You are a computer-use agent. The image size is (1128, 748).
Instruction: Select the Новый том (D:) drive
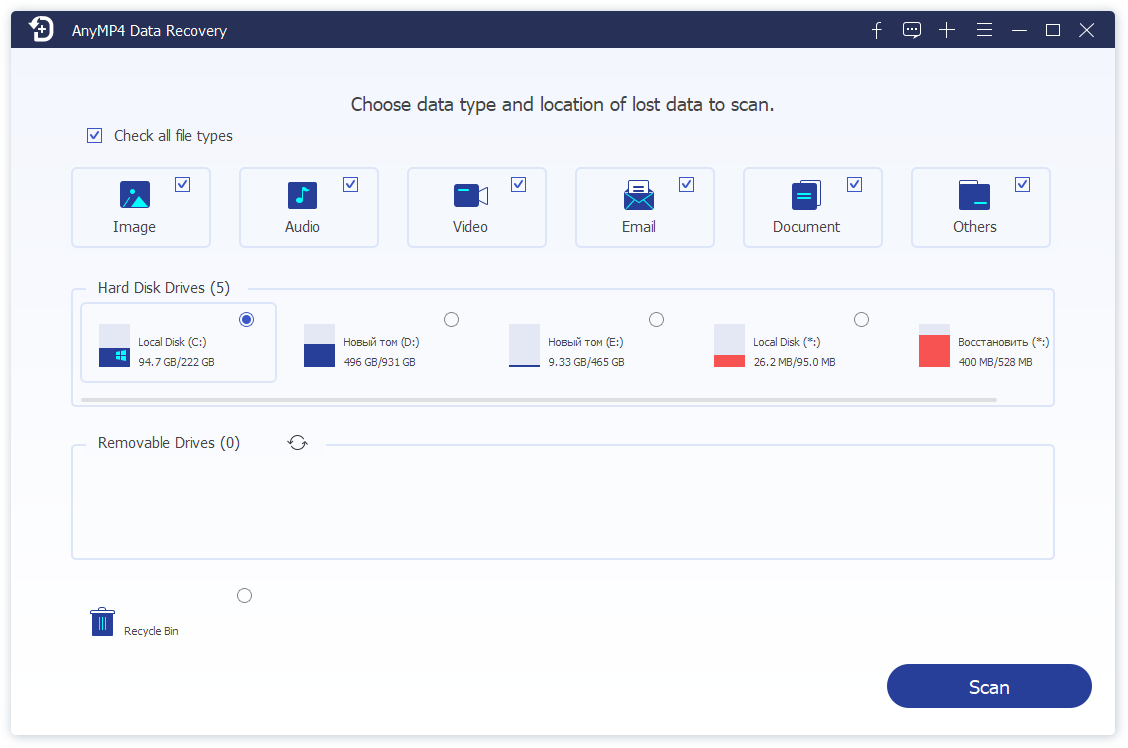[x=451, y=319]
